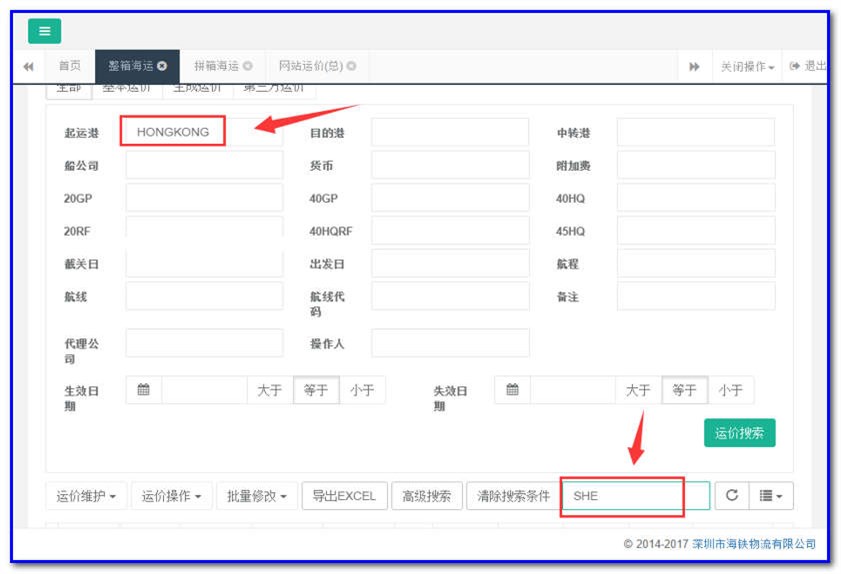The width and height of the screenshot is (841, 574).
Task: Click the 截关日 input field
Action: pyautogui.click(x=204, y=263)
